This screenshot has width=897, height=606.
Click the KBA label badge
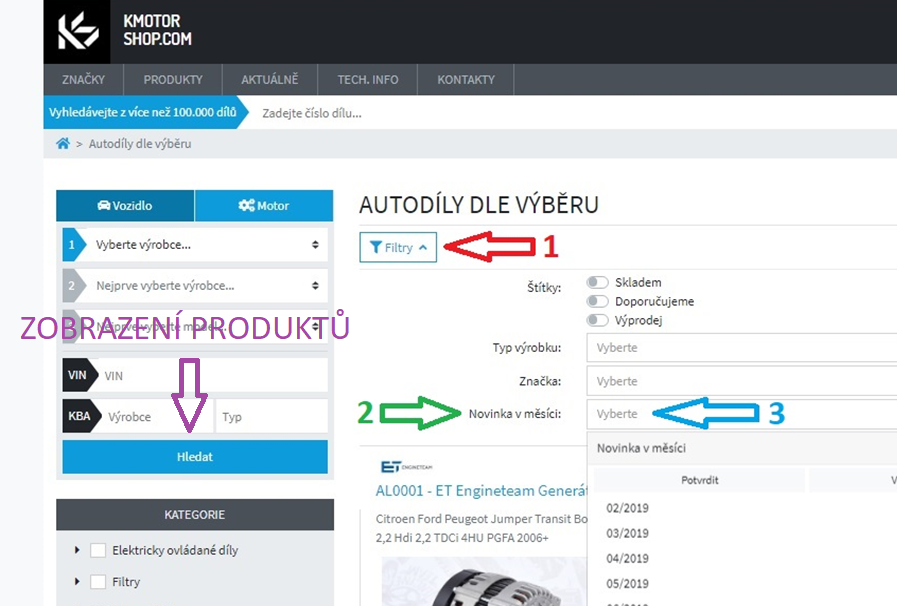78,416
